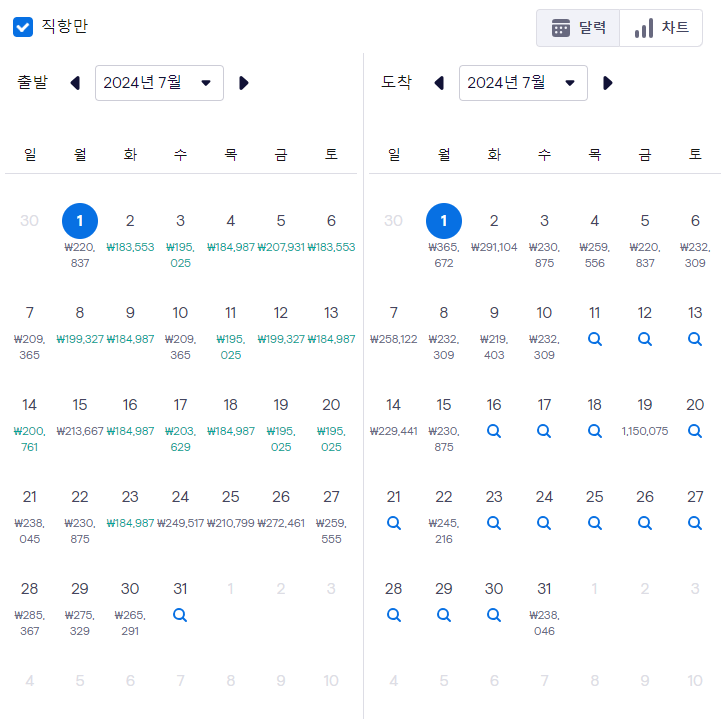
Task: Select departure date 2 at ₩183,553
Action: point(130,221)
